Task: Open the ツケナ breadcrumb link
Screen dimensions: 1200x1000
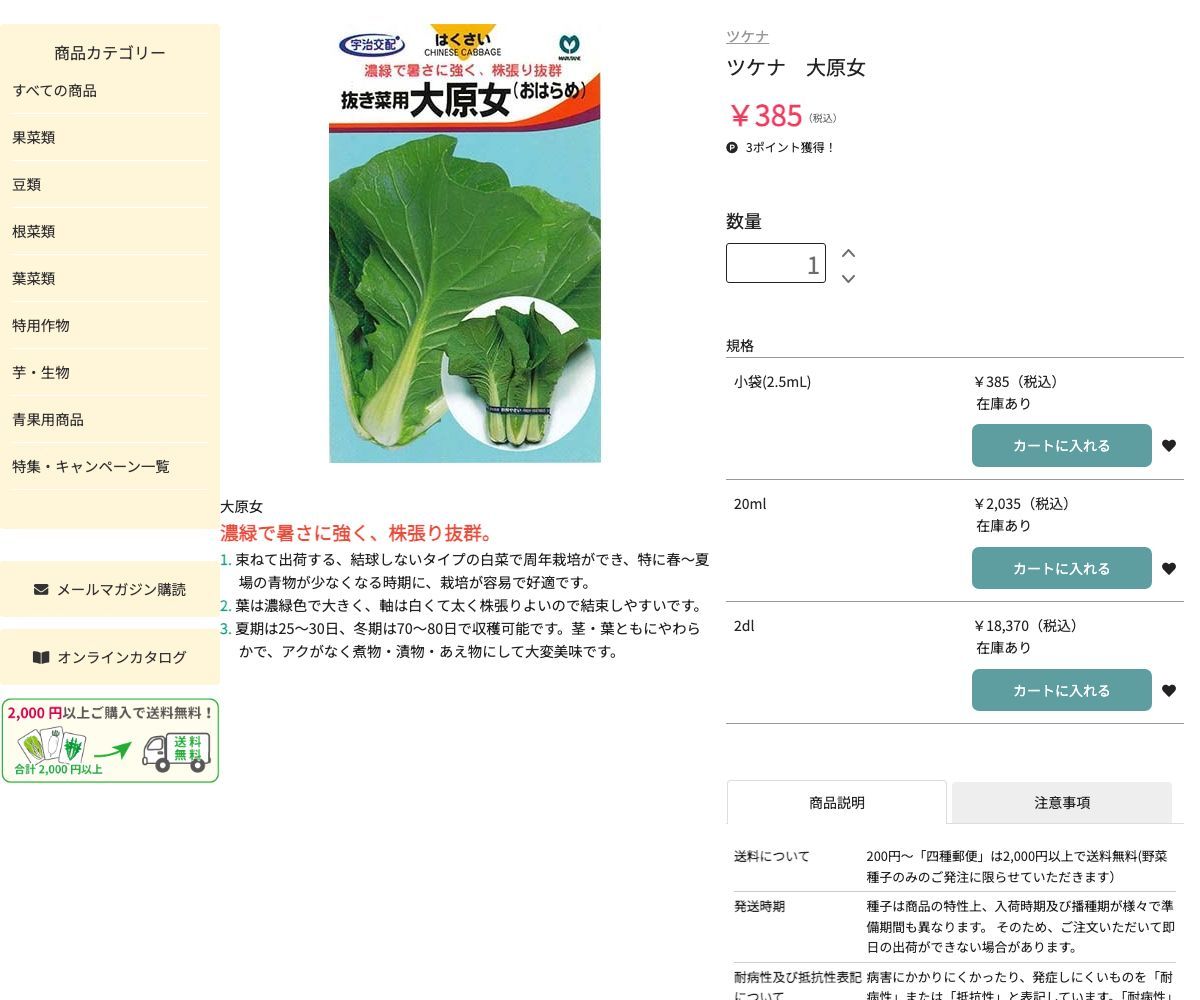Action: (747, 36)
